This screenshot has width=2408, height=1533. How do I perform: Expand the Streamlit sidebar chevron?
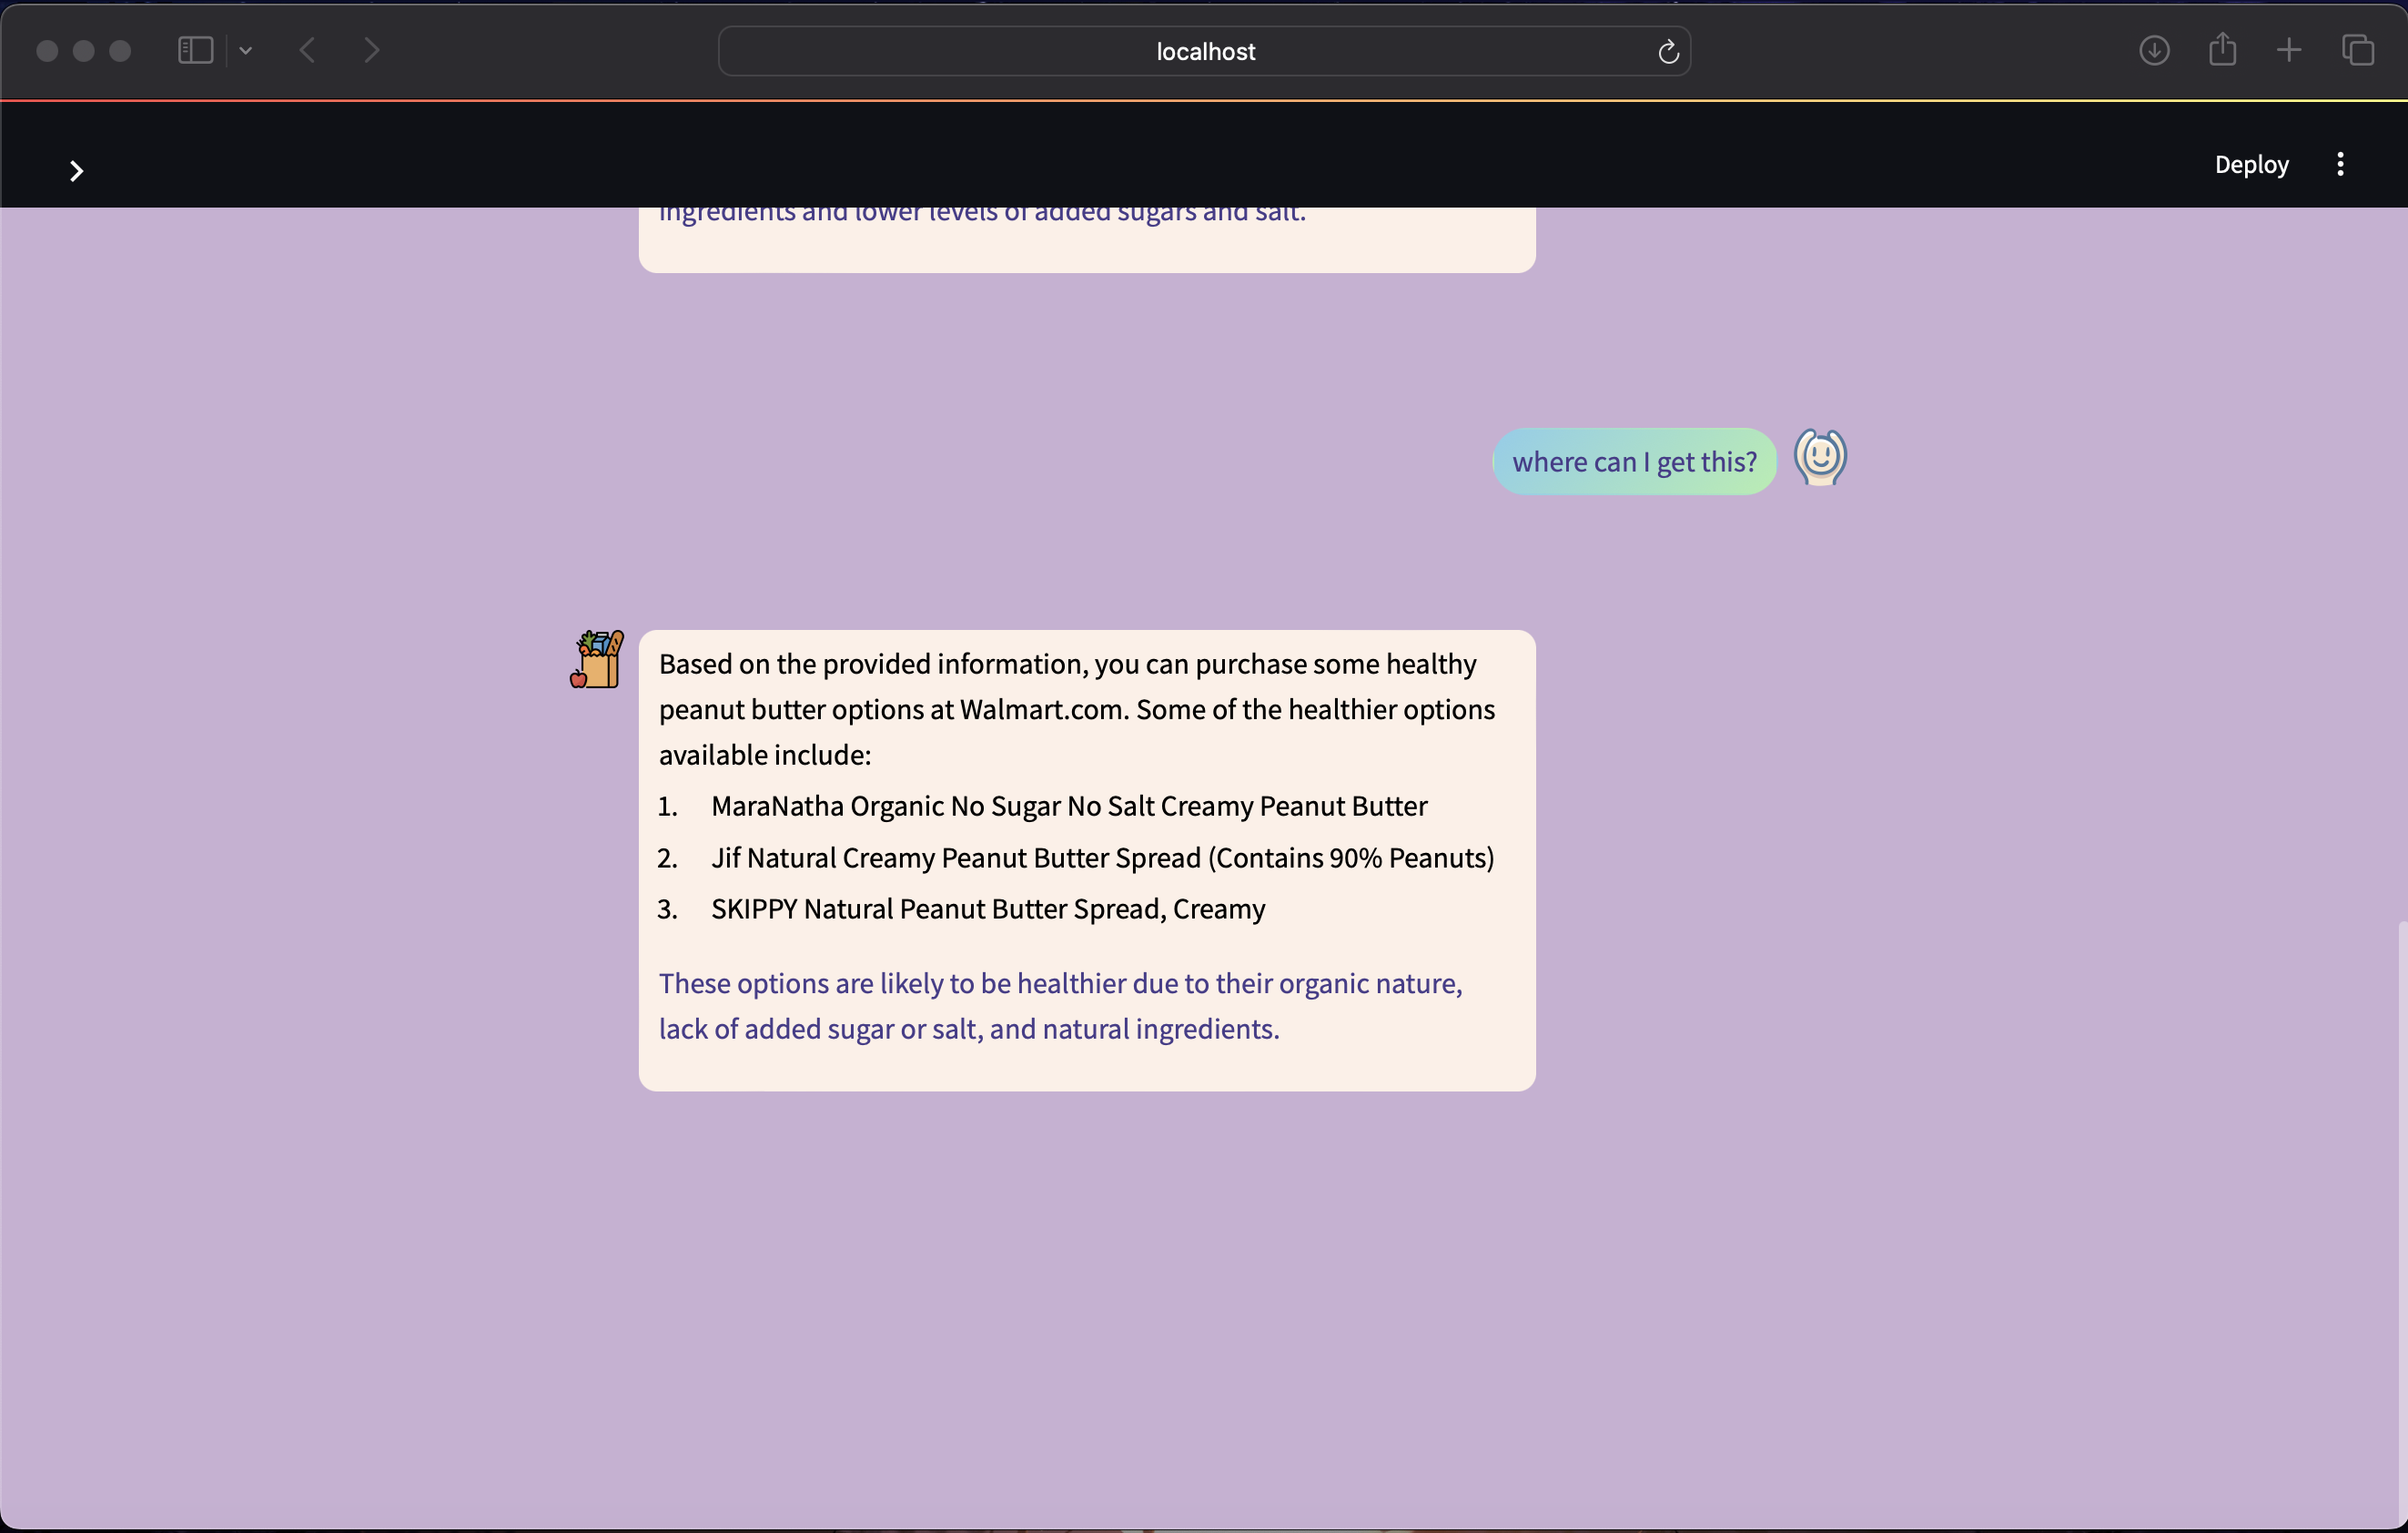point(76,171)
